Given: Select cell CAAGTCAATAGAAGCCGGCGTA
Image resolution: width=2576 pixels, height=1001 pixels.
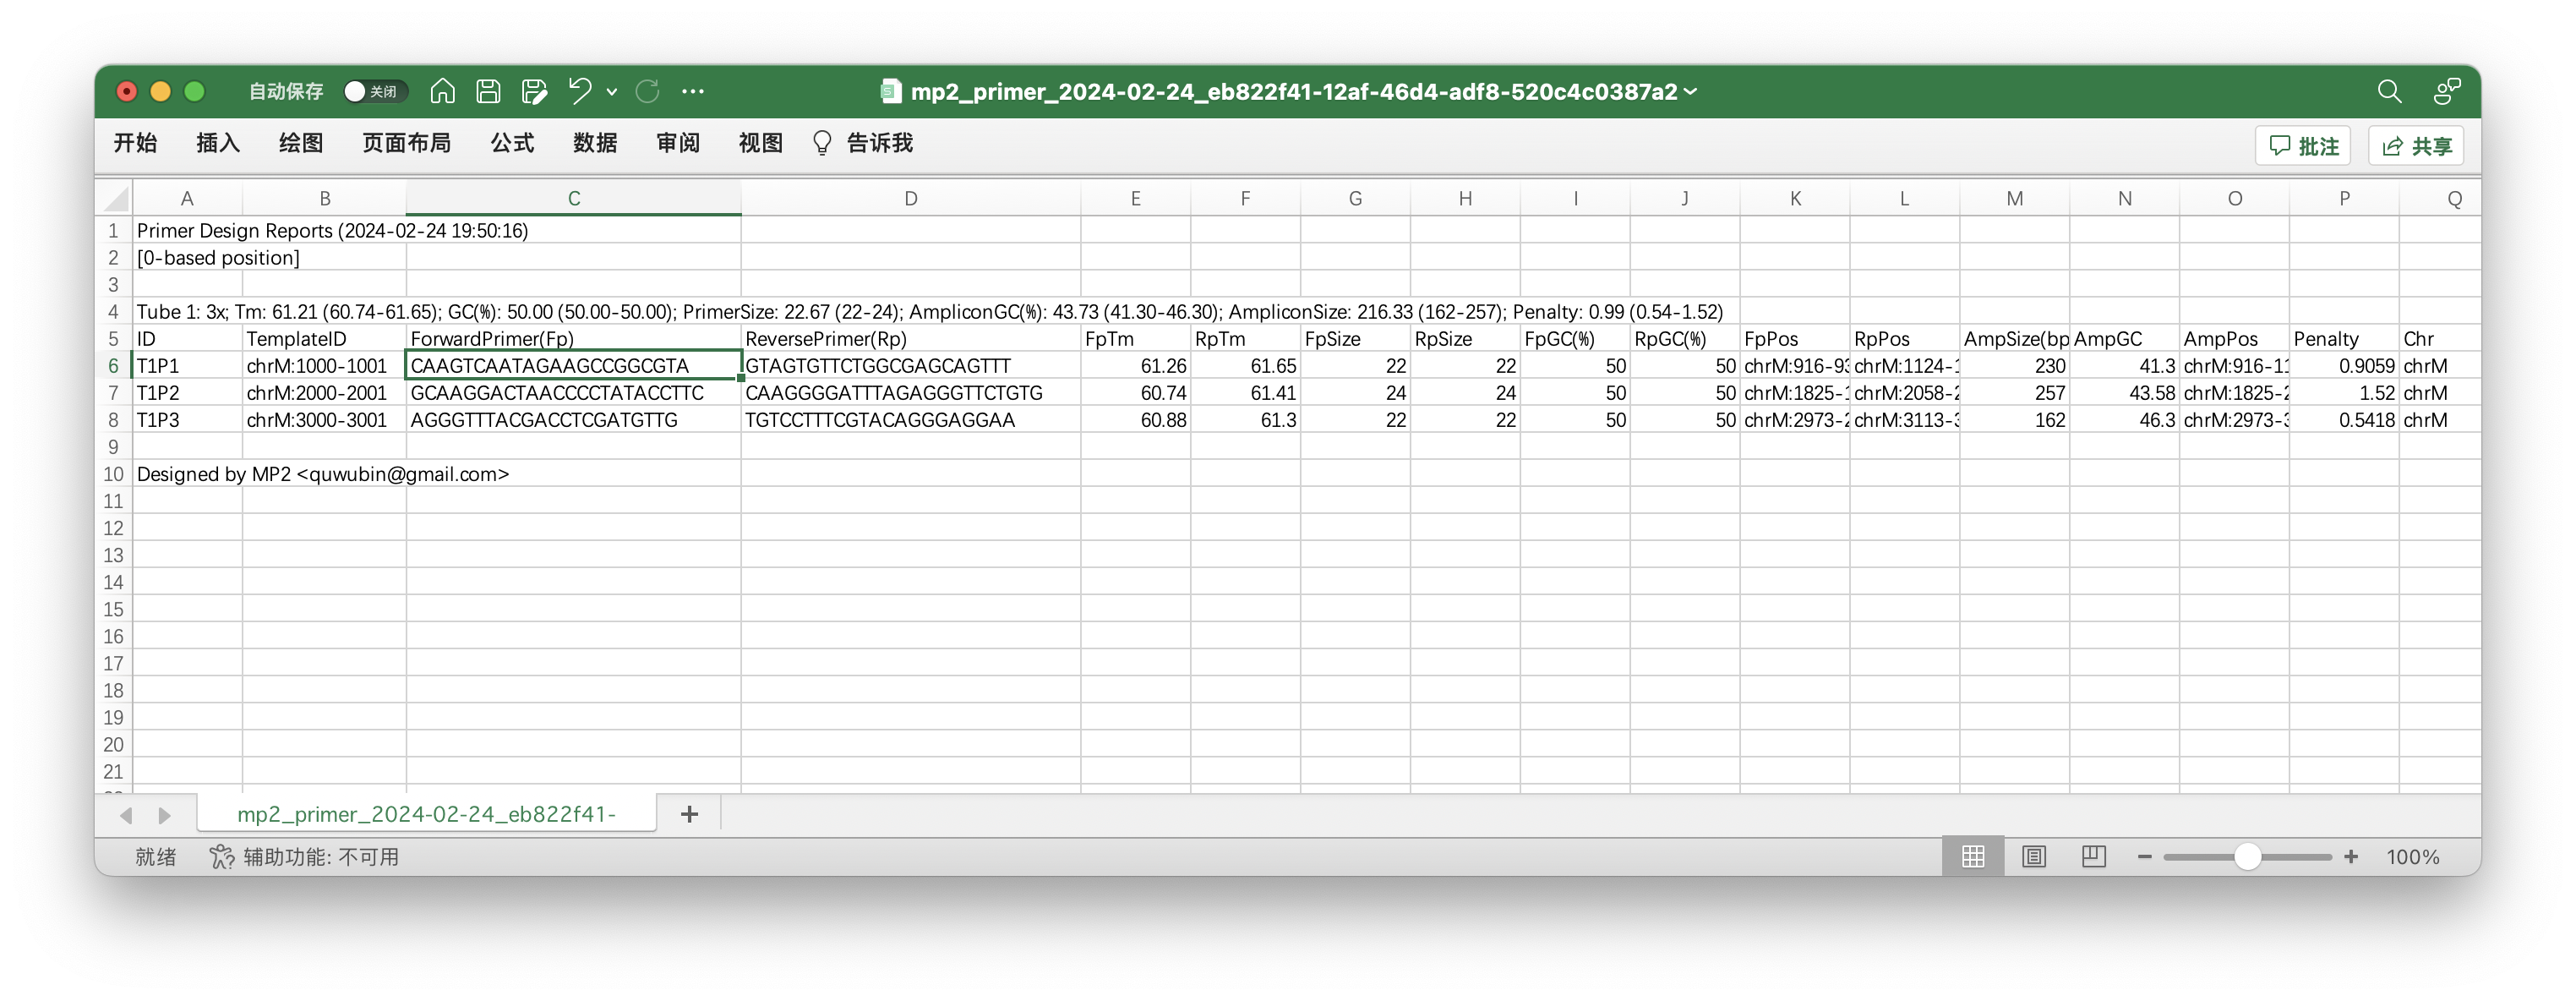Looking at the screenshot, I should [573, 365].
